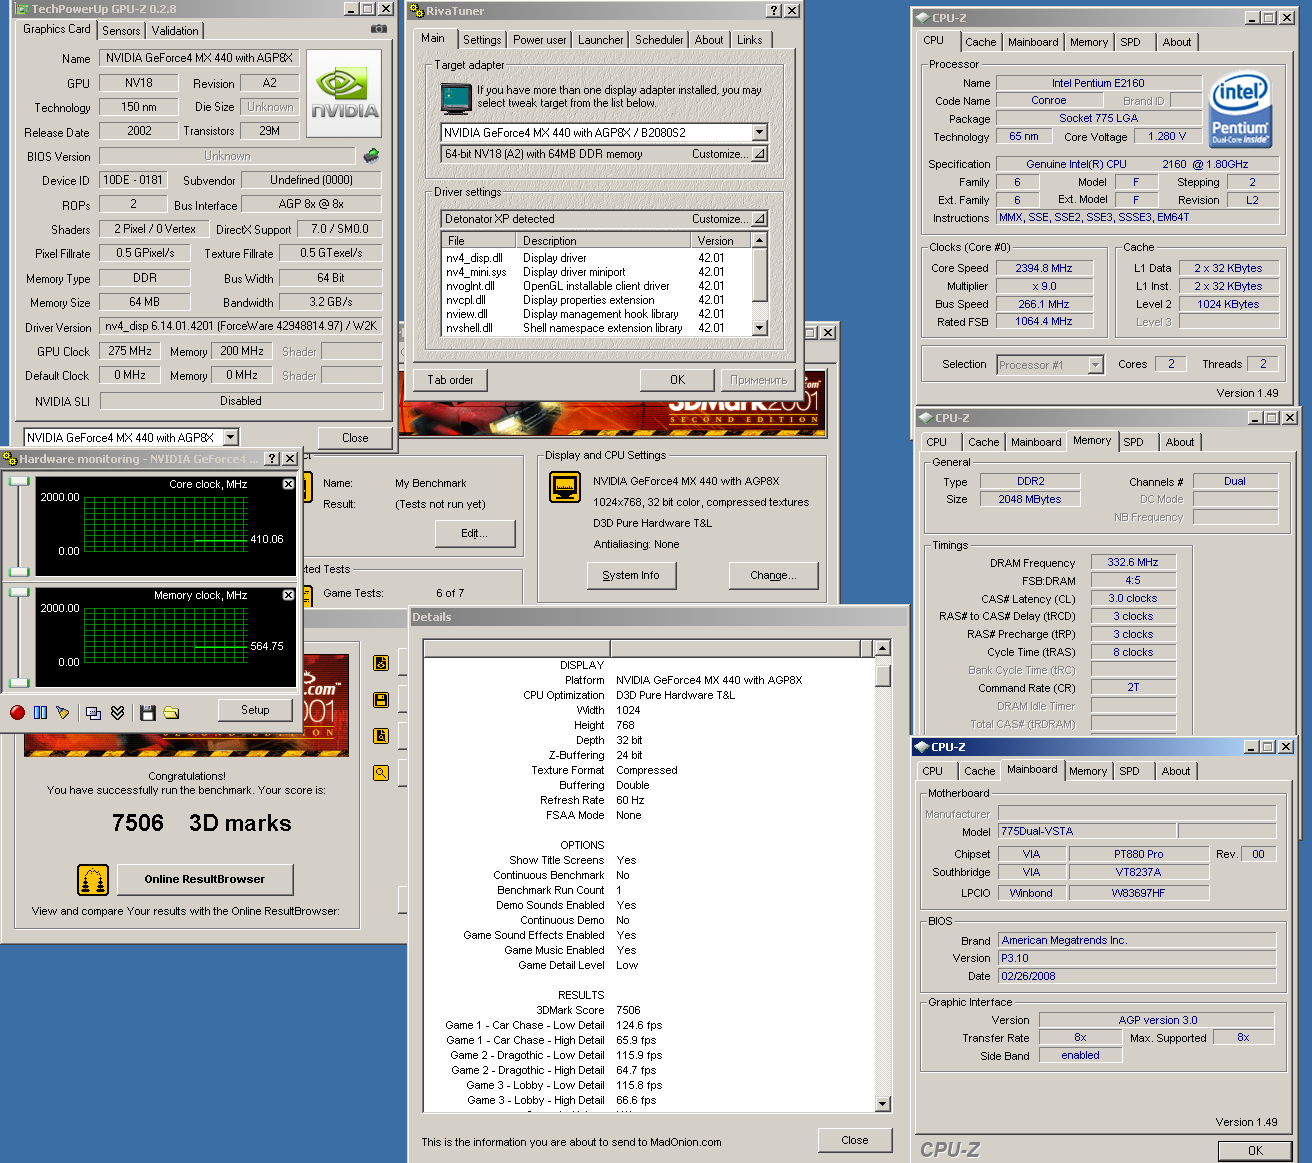This screenshot has height=1163, width=1312.
Task: Start recording with red record button
Action: [x=17, y=712]
